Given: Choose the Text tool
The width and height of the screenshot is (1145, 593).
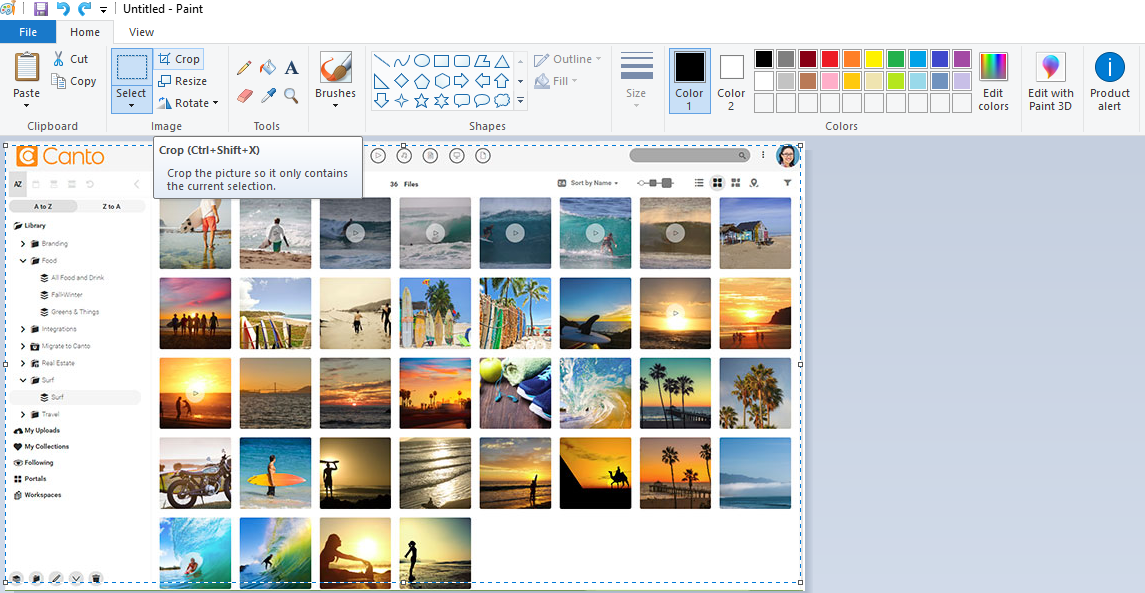Looking at the screenshot, I should [x=291, y=68].
